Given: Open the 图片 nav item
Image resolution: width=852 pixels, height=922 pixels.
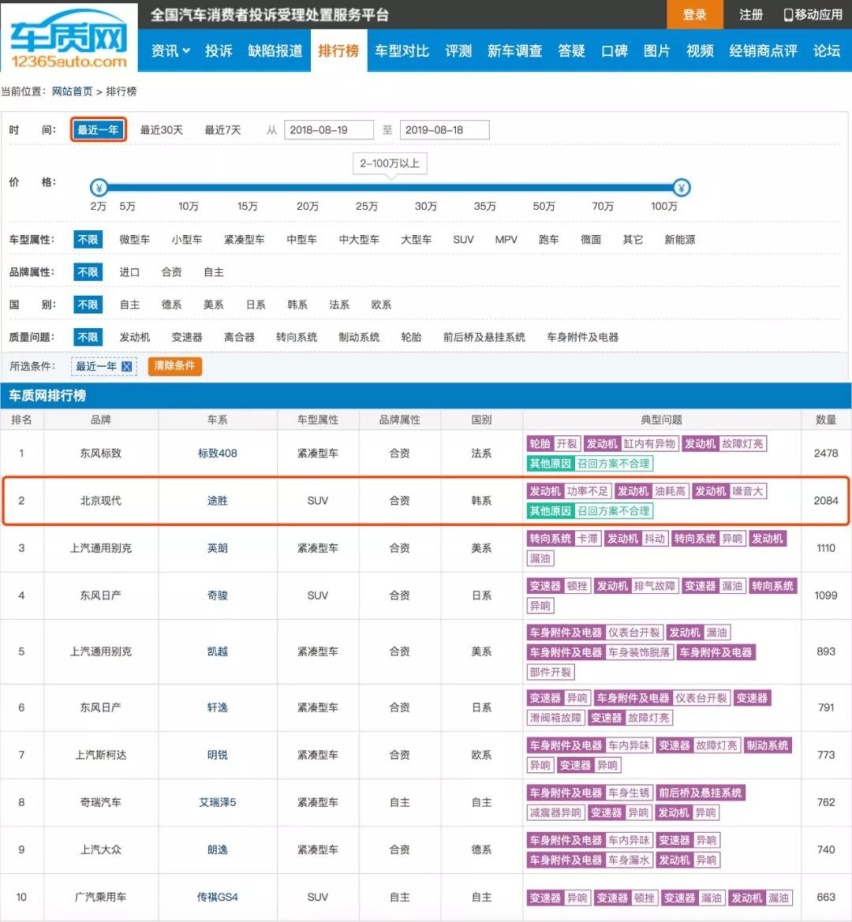Looking at the screenshot, I should pyautogui.click(x=657, y=51).
